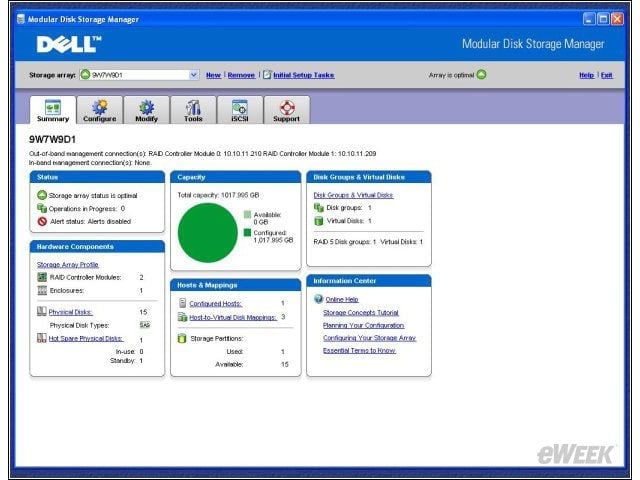
Task: Click the 9W7W9D1 array name heading
Action: (52, 139)
